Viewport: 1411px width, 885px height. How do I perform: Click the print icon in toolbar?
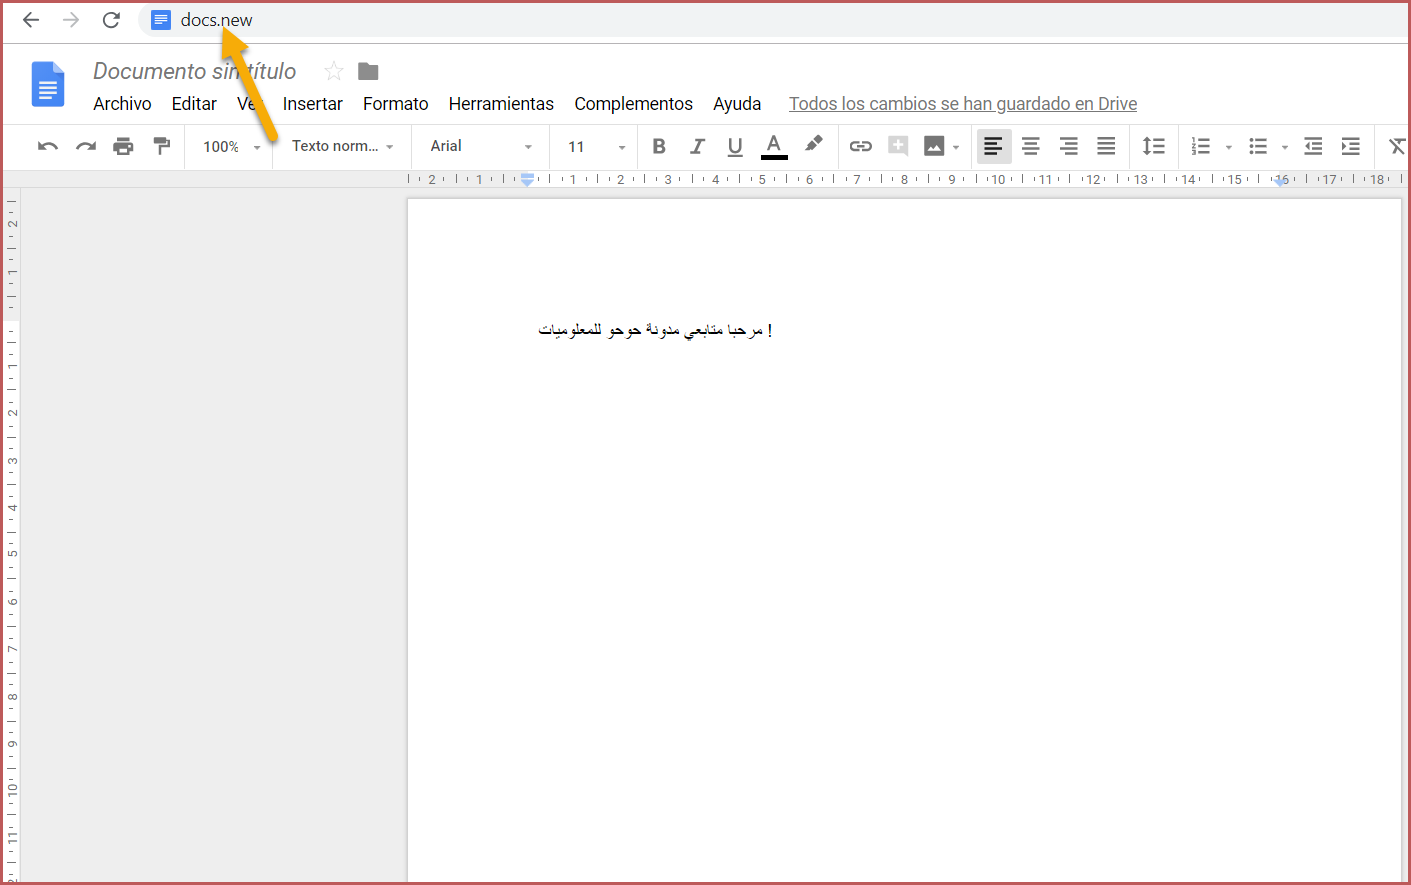click(x=123, y=147)
